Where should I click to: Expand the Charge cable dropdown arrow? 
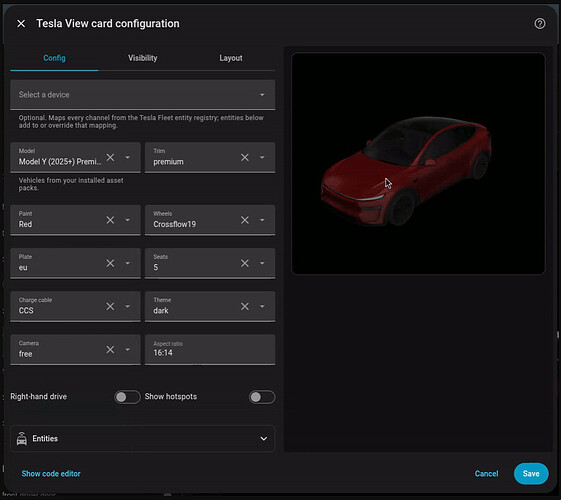pos(127,307)
